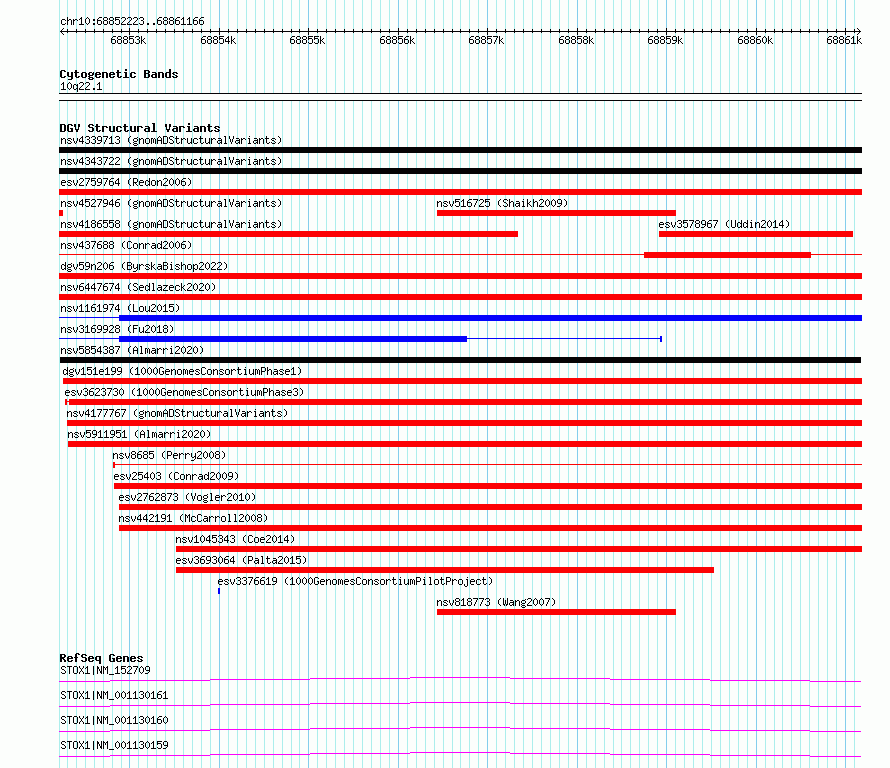
Task: Select the nsv4343722 gnomAD variant label
Action: tap(171, 161)
